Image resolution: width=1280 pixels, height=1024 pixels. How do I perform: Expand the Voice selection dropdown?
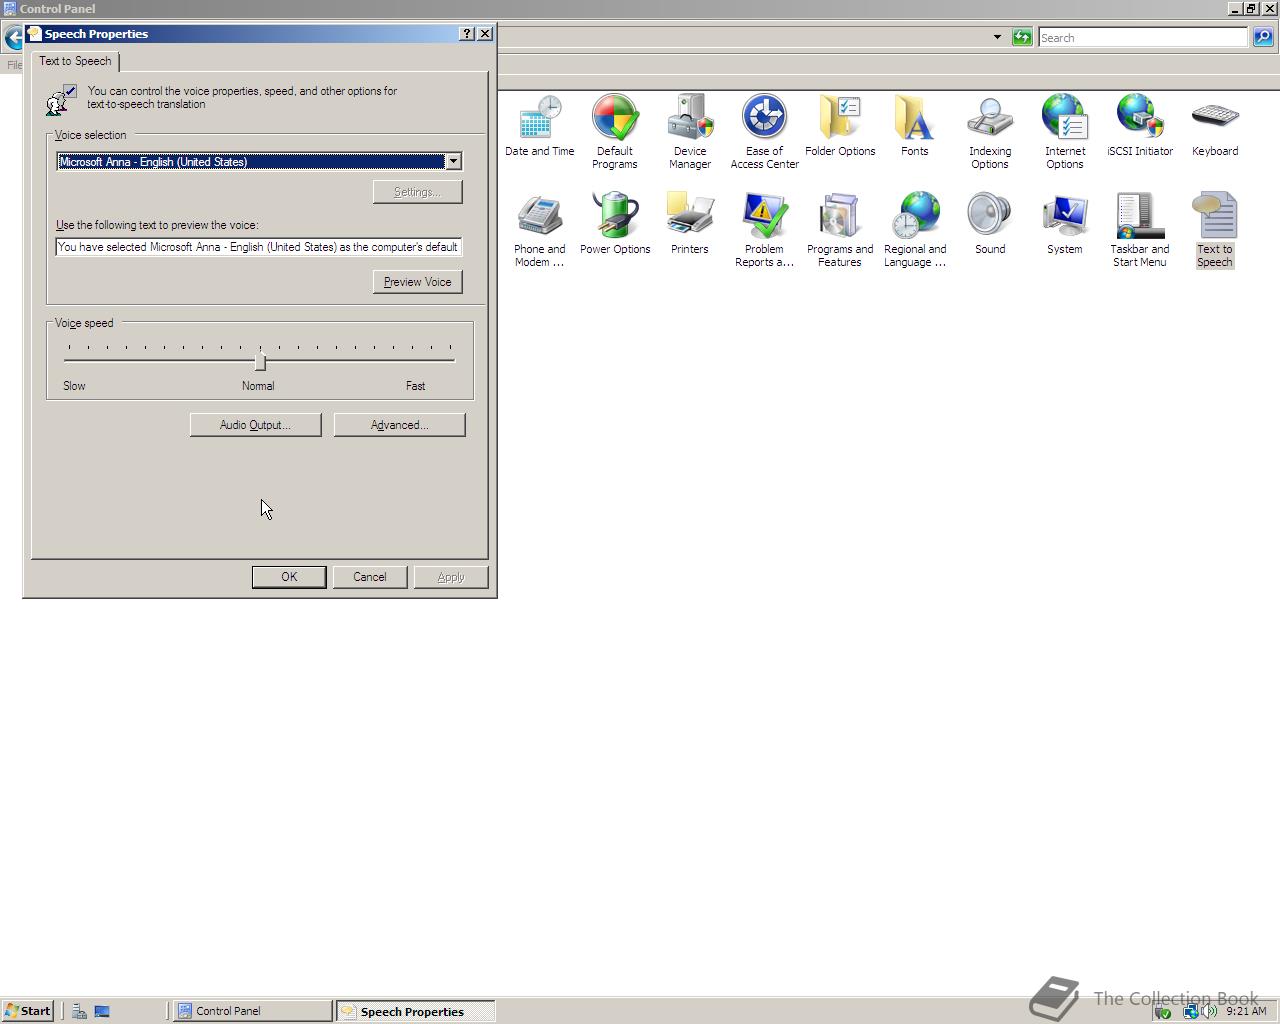[x=453, y=161]
